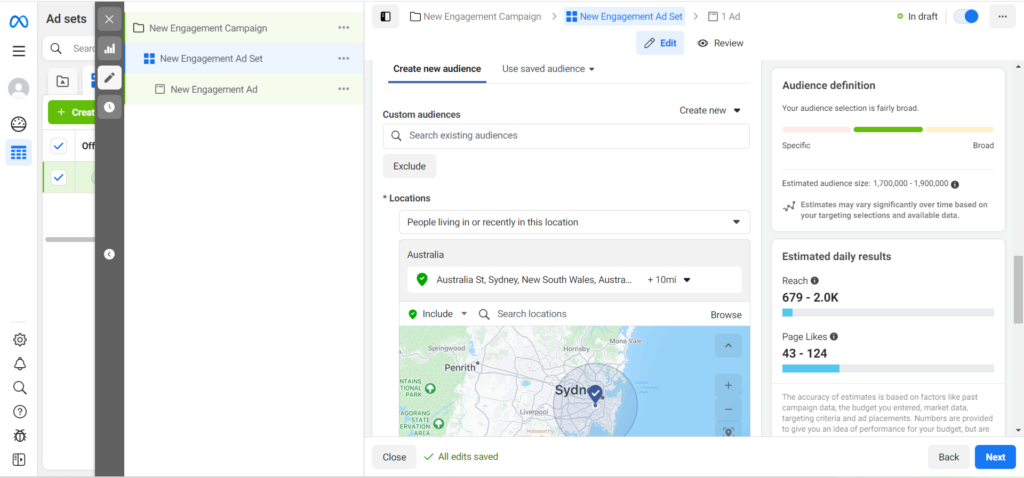Click the audience definition gauge bar
This screenshot has height=478, width=1024.
[x=888, y=129]
